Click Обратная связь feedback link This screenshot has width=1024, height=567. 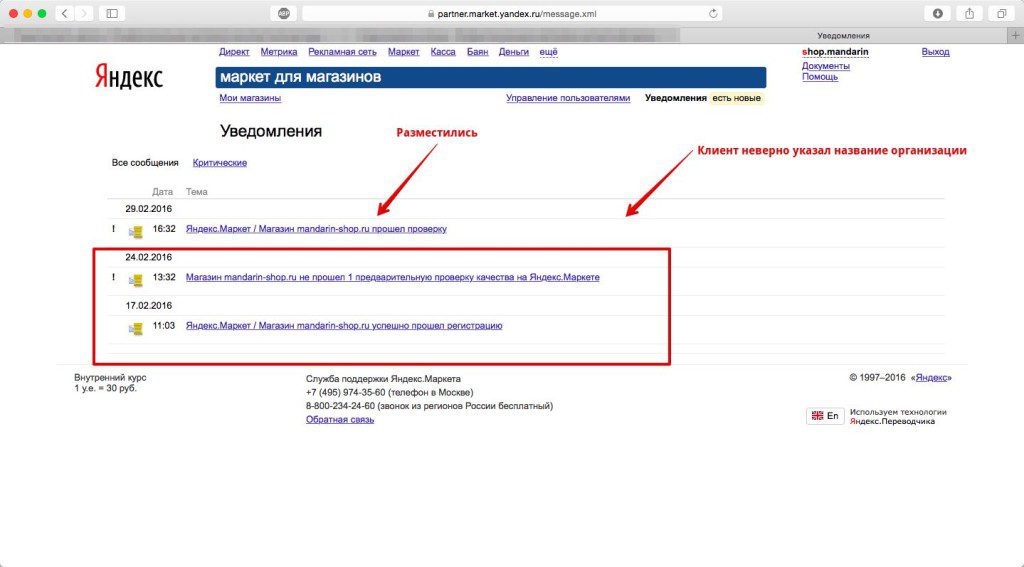coord(340,420)
